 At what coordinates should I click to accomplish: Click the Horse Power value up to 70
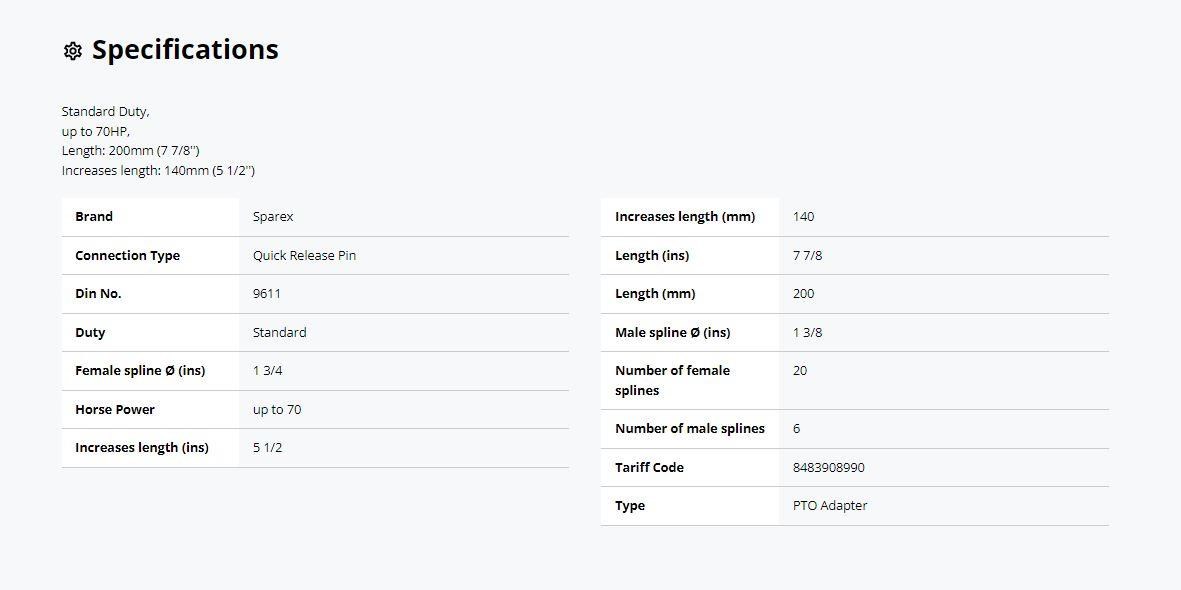tap(277, 410)
